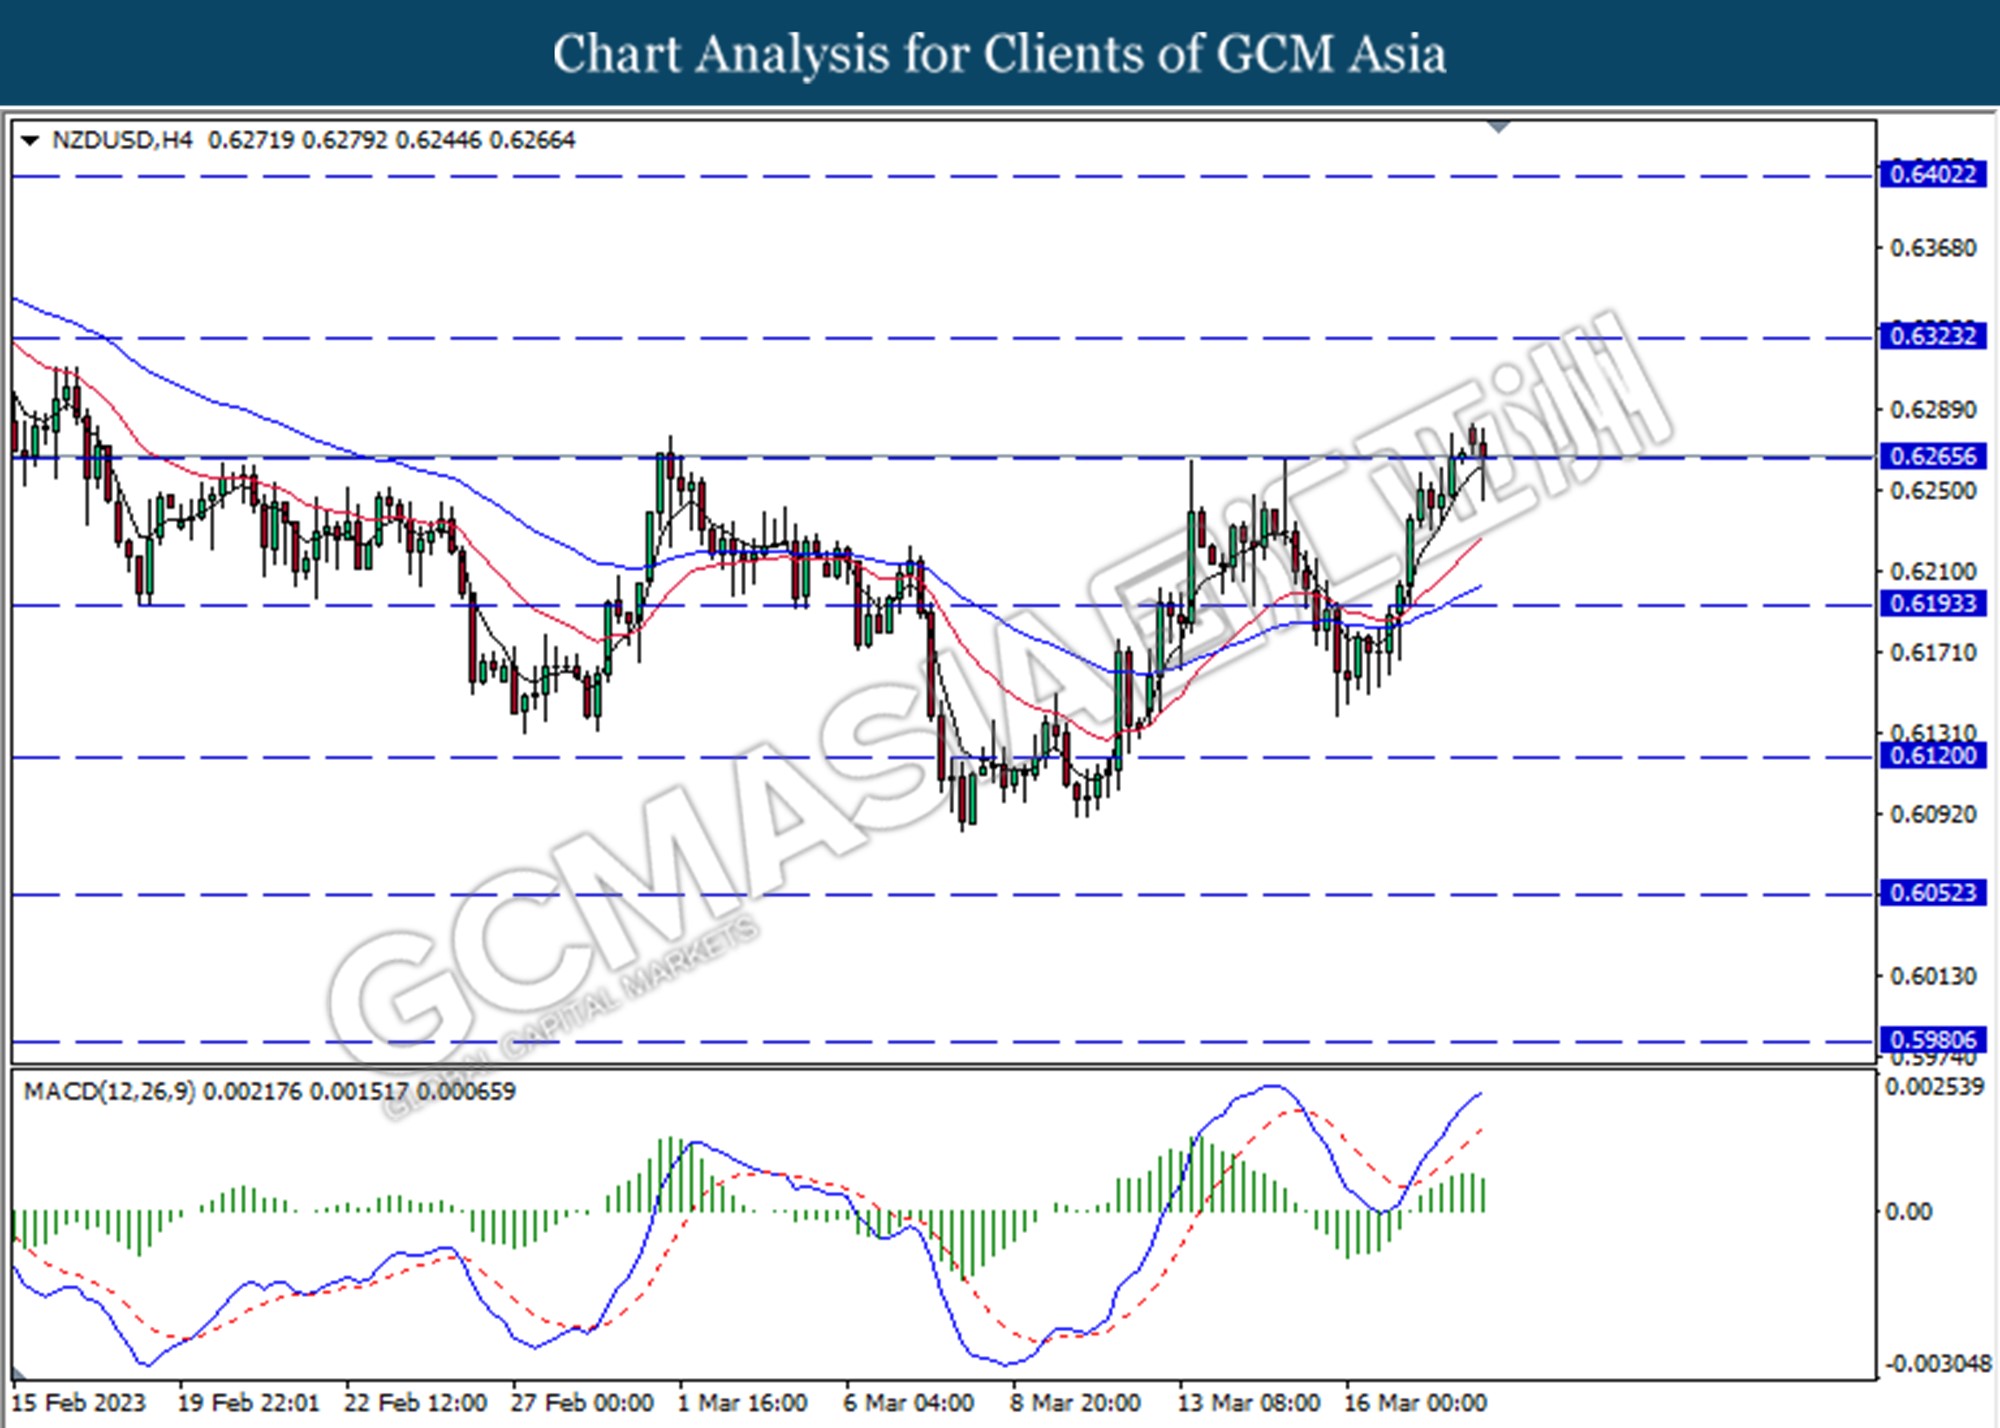Click the MACD(12,26,9) indicator label
Screen dimensions: 2000x1428
pos(110,1091)
